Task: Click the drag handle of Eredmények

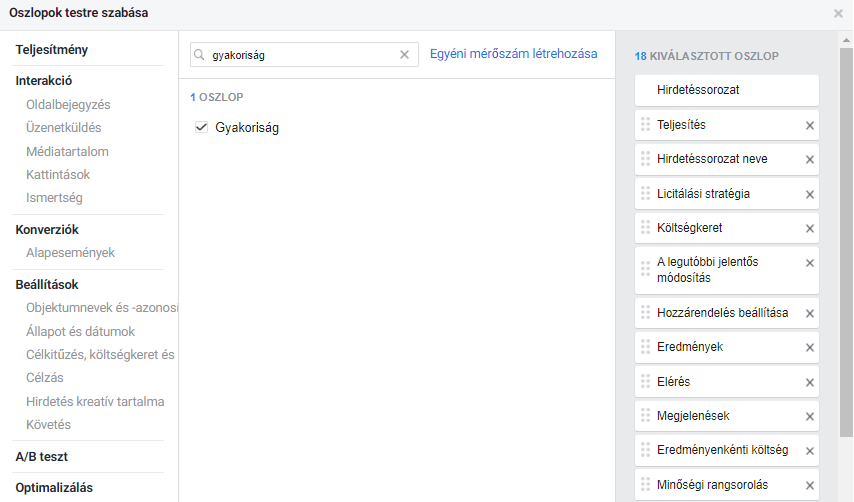Action: point(645,347)
